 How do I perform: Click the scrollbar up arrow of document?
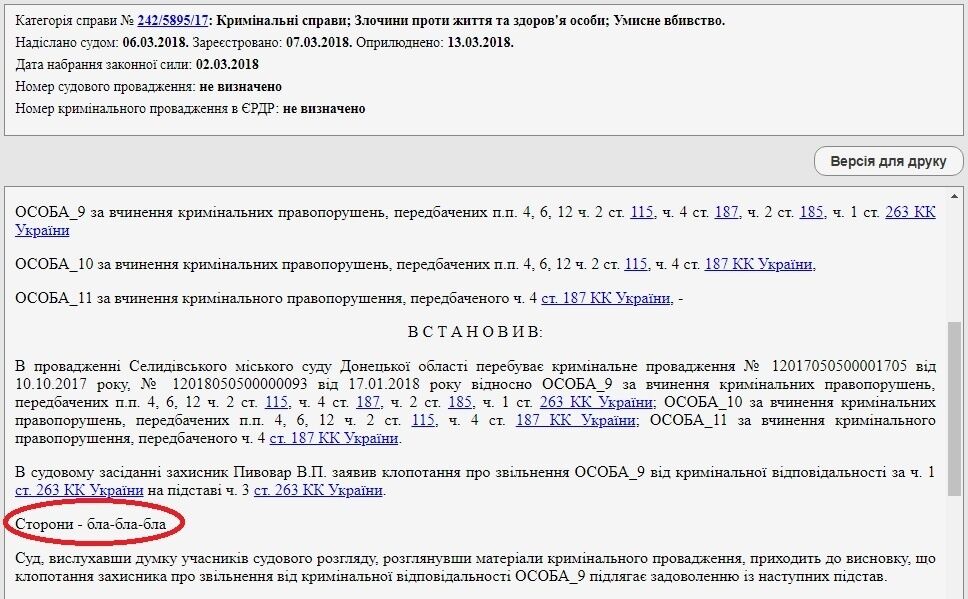pyautogui.click(x=956, y=194)
